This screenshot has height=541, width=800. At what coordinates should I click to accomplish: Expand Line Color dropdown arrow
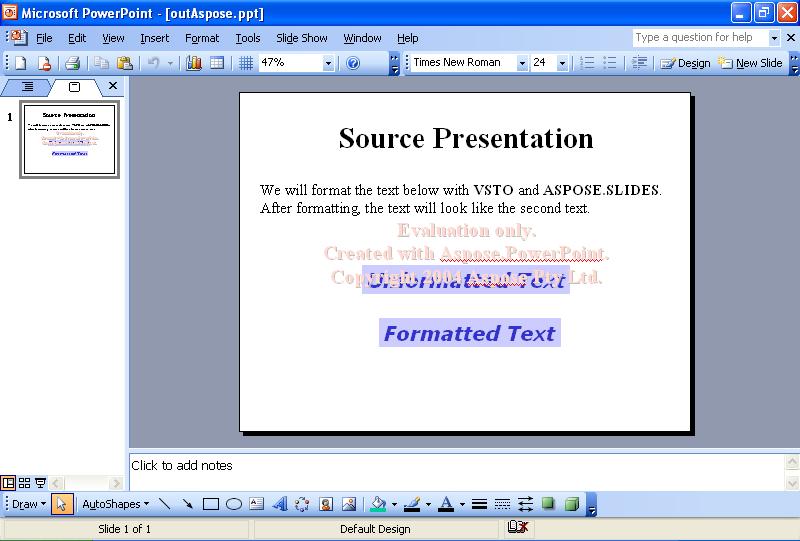(x=428, y=504)
